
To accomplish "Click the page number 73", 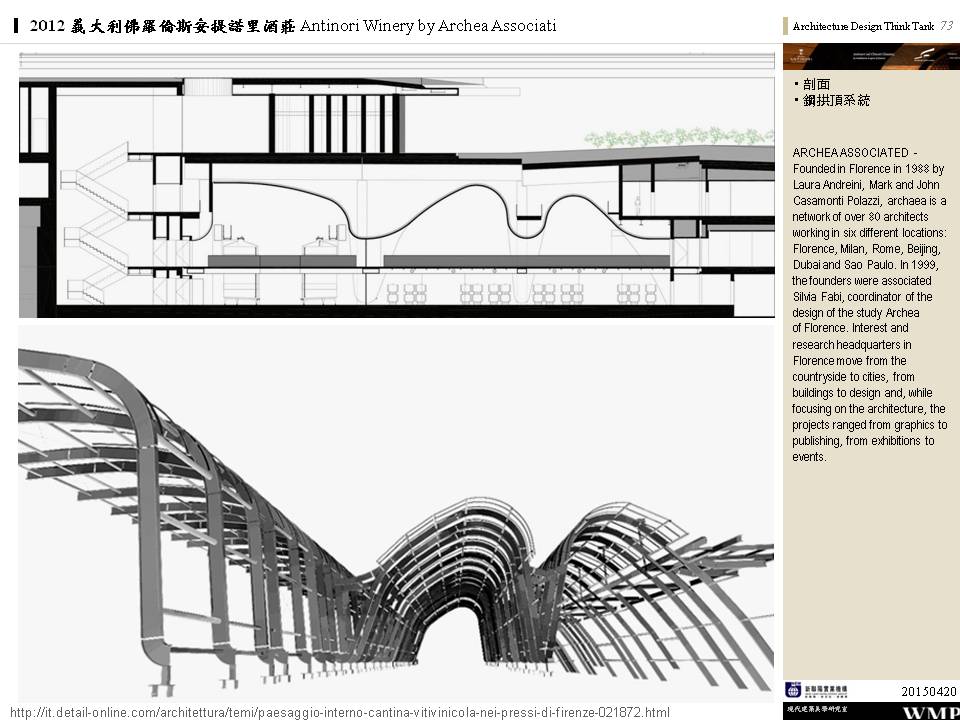I will 946,26.
